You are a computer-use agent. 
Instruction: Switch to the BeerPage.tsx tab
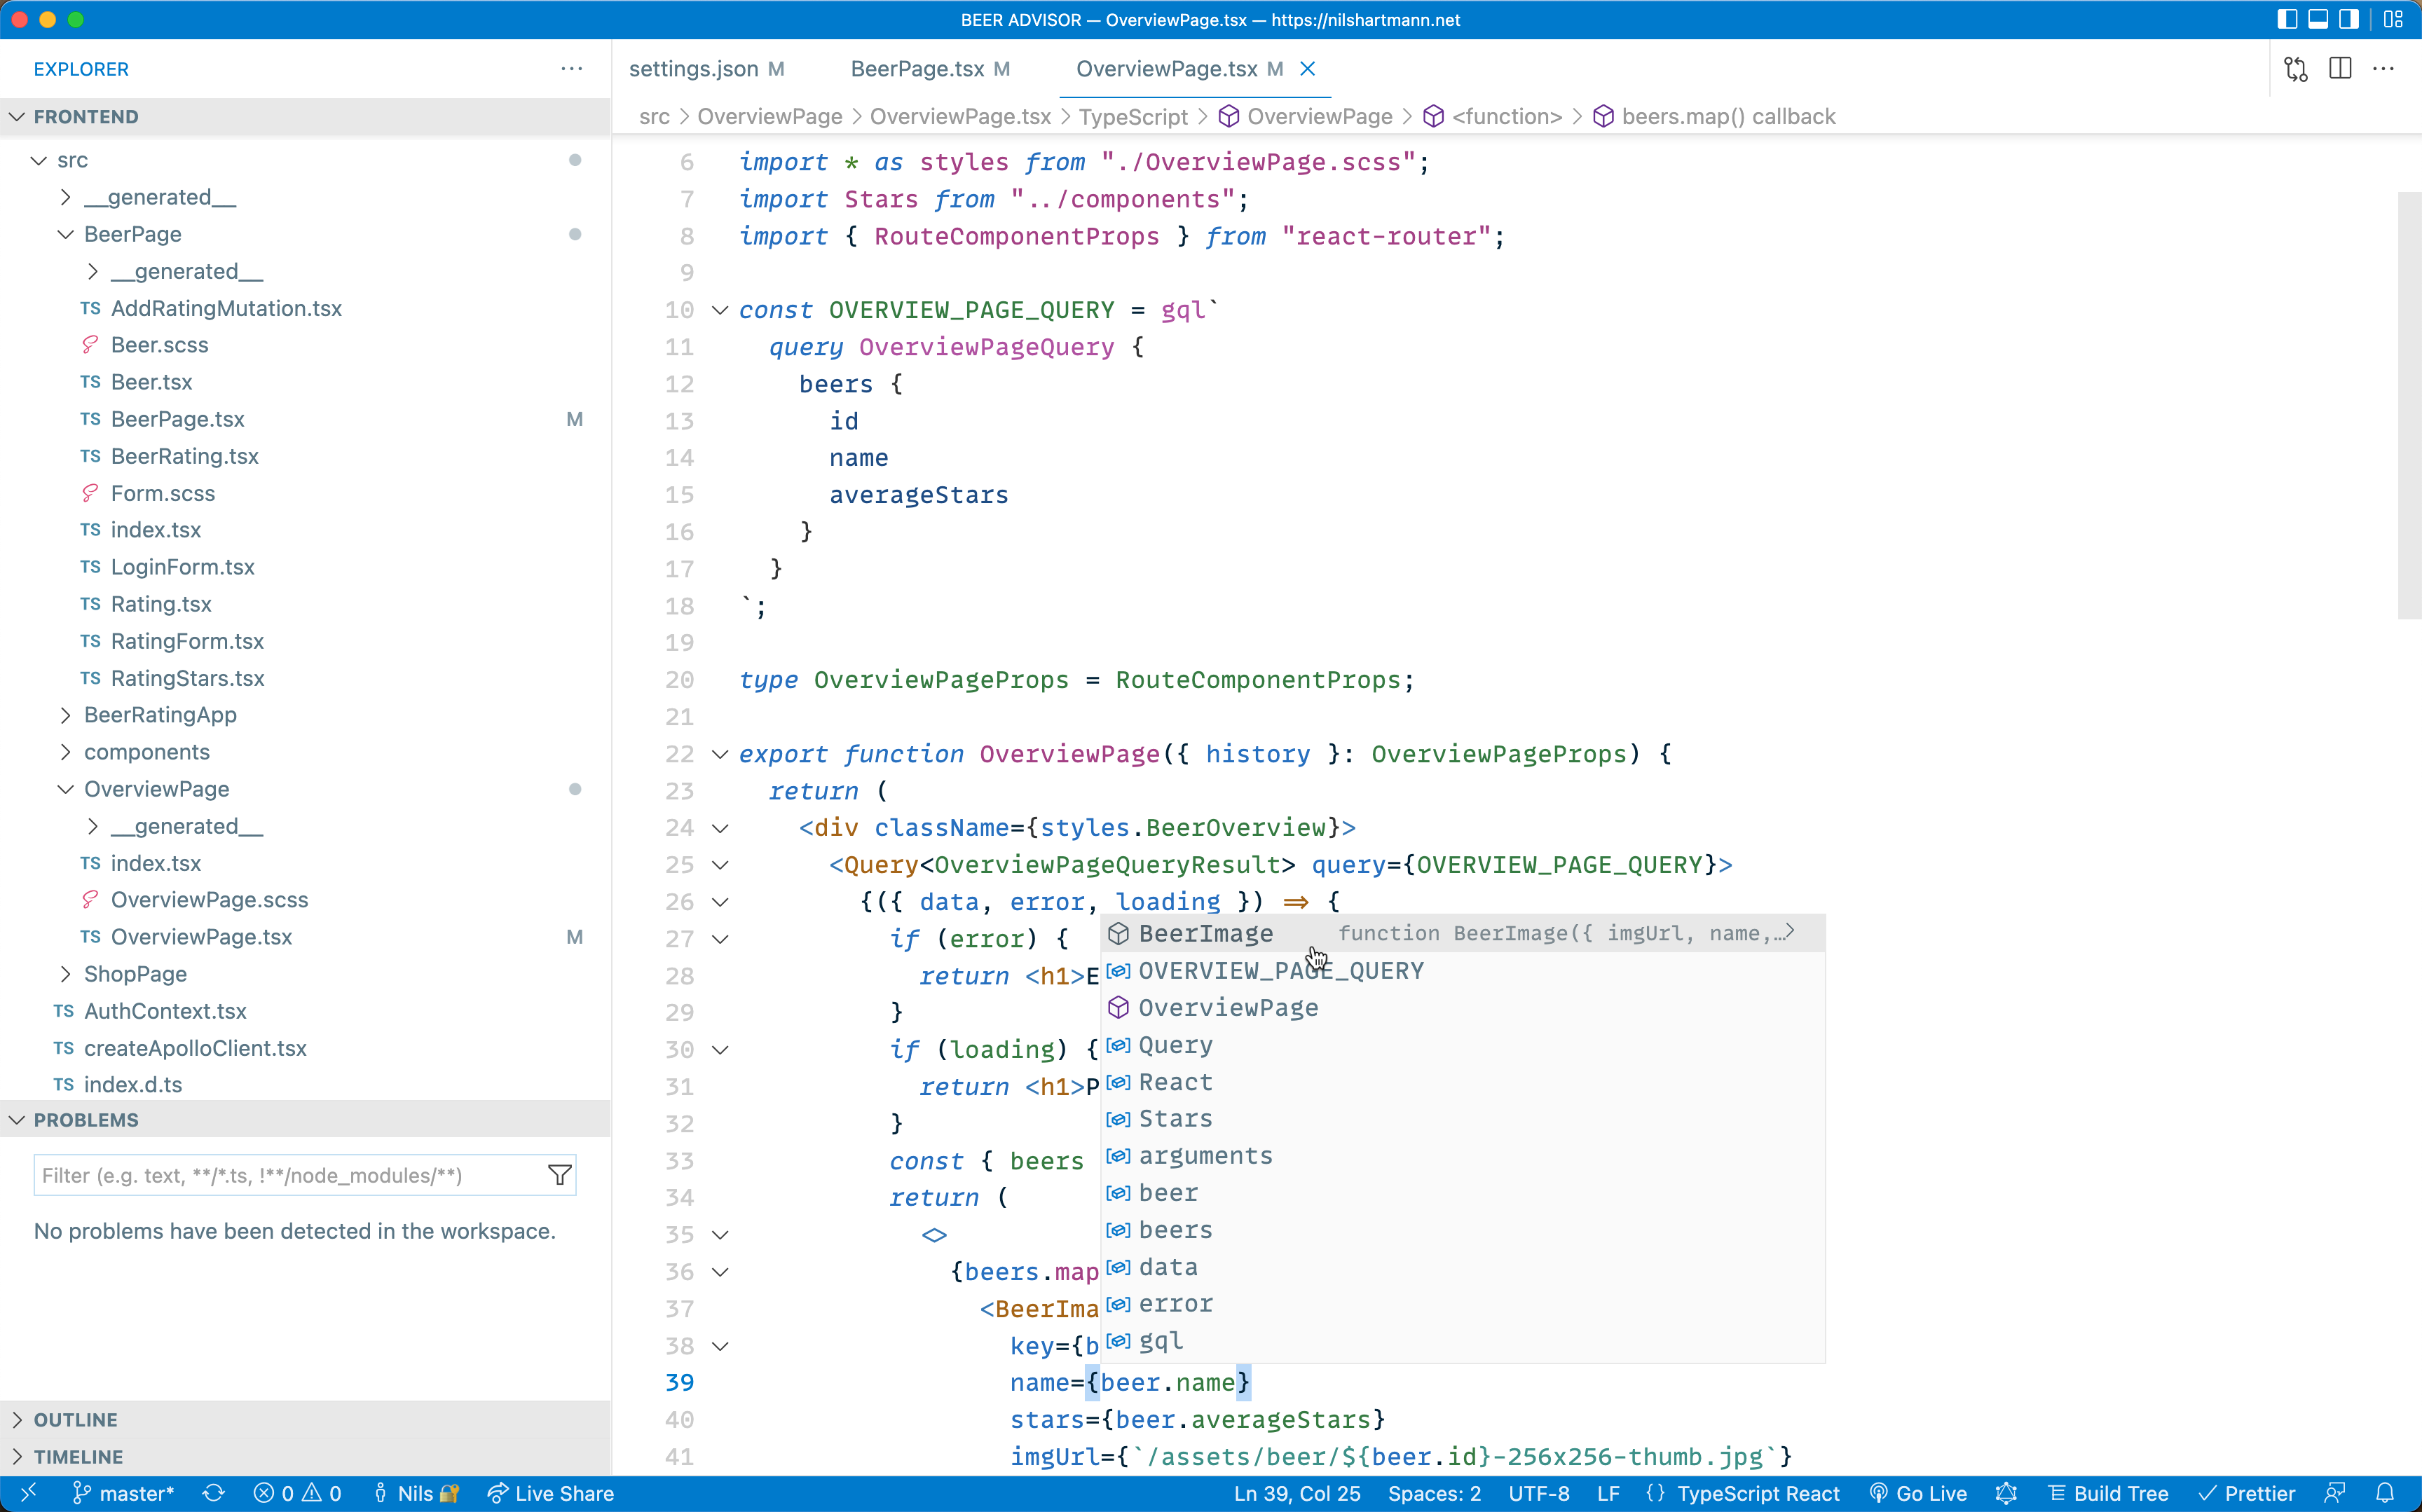[917, 69]
